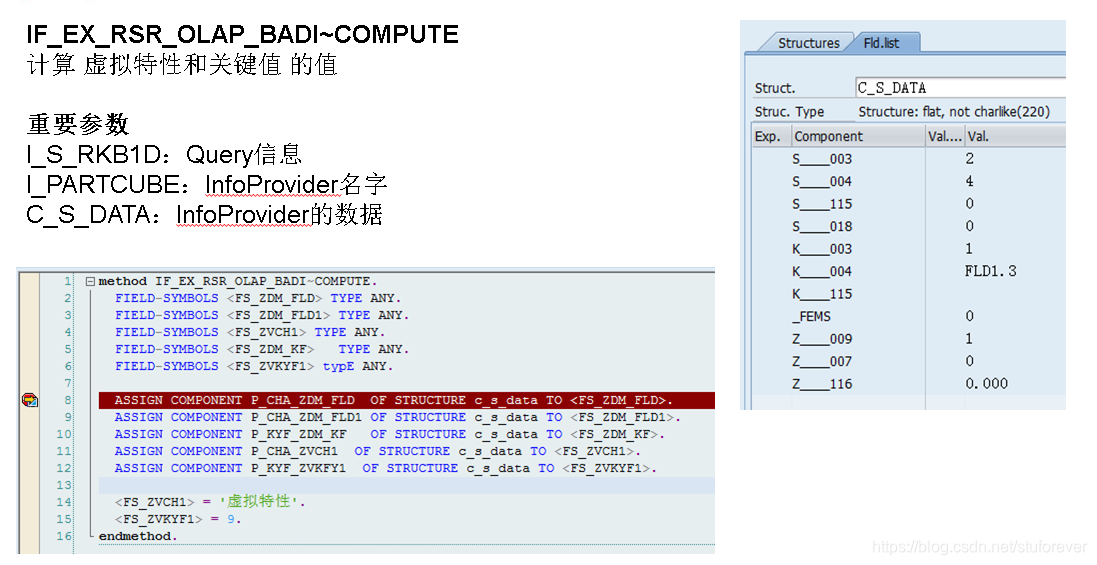Click the IF_EX_RSR_OLAP_BADI~COMPUTE heading
The image size is (1097, 565).
[x=243, y=34]
